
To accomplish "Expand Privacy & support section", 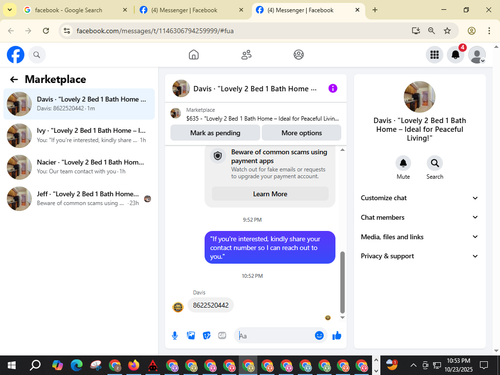I will pos(419,256).
